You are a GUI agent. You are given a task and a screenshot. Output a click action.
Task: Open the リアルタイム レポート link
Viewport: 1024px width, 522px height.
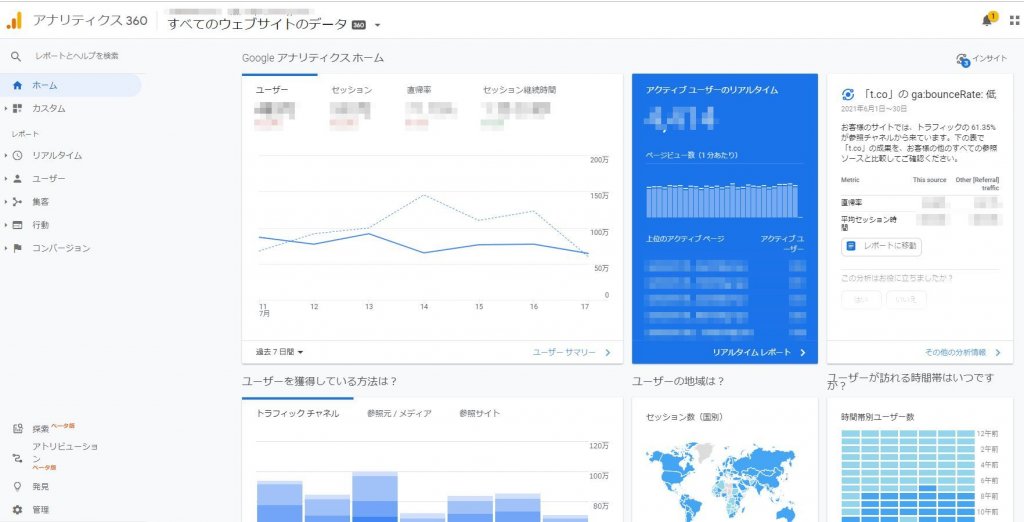click(x=759, y=352)
